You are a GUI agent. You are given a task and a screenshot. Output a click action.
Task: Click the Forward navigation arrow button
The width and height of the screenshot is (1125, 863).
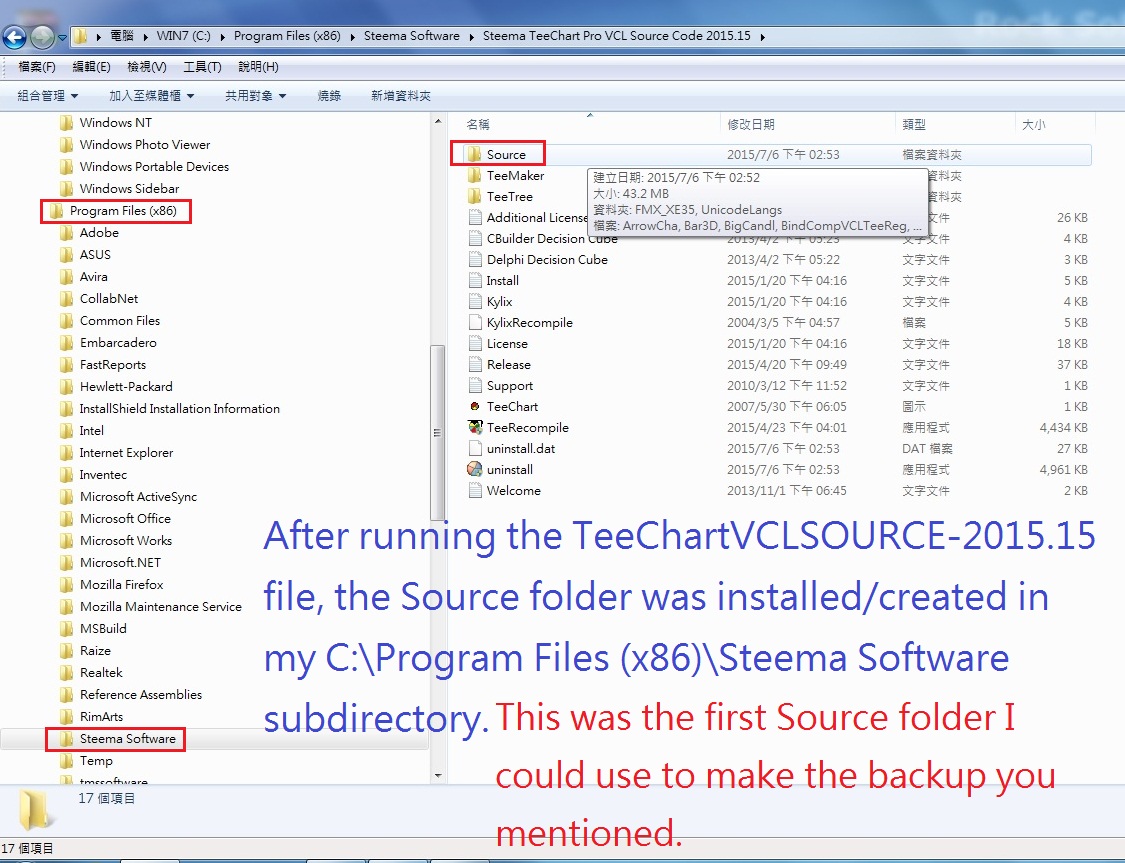42,37
